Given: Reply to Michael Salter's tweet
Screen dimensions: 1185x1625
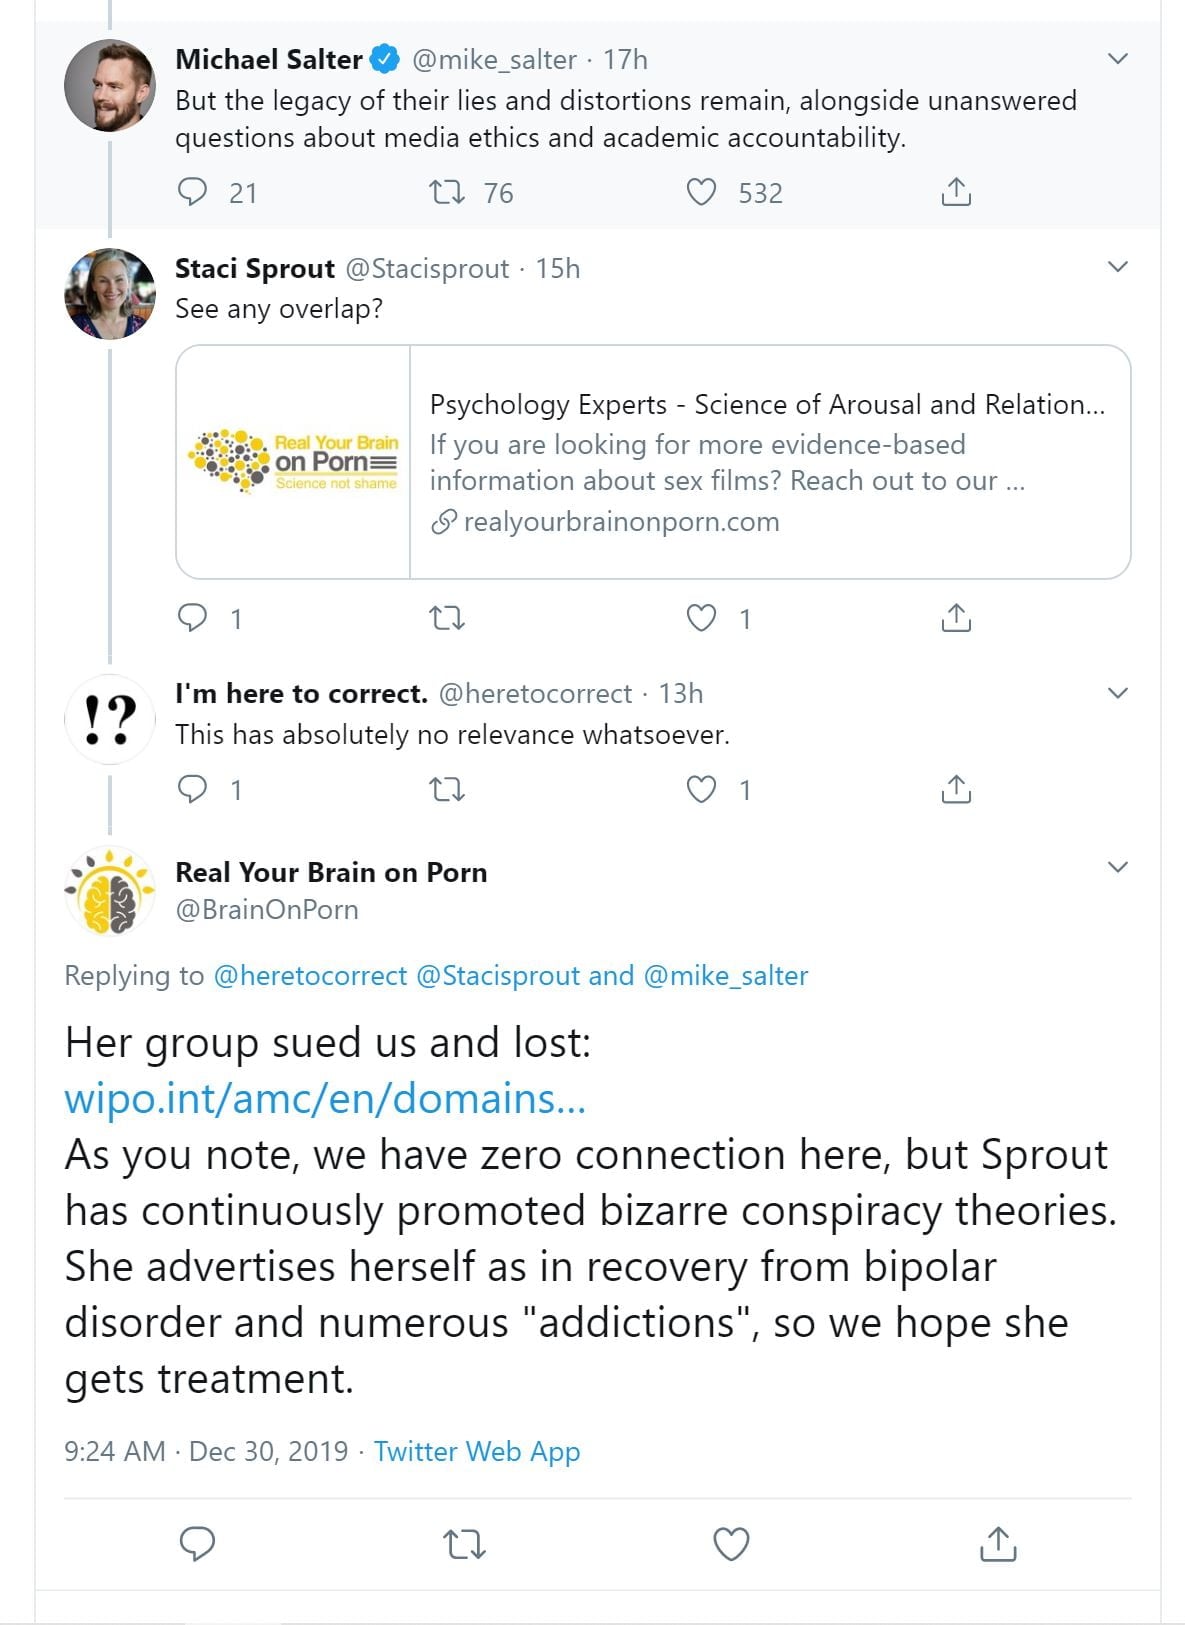Looking at the screenshot, I should click(x=192, y=191).
